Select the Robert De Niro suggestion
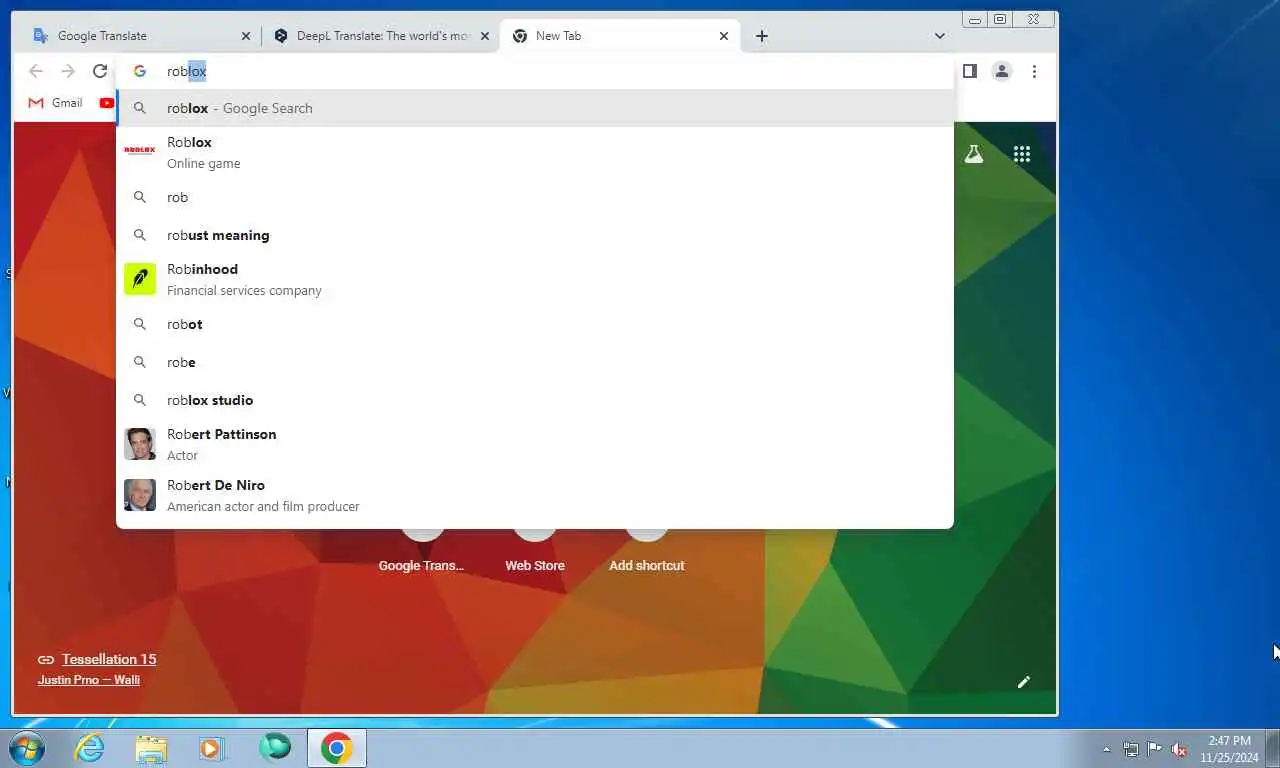Viewport: 1280px width, 768px height. pyautogui.click(x=535, y=495)
